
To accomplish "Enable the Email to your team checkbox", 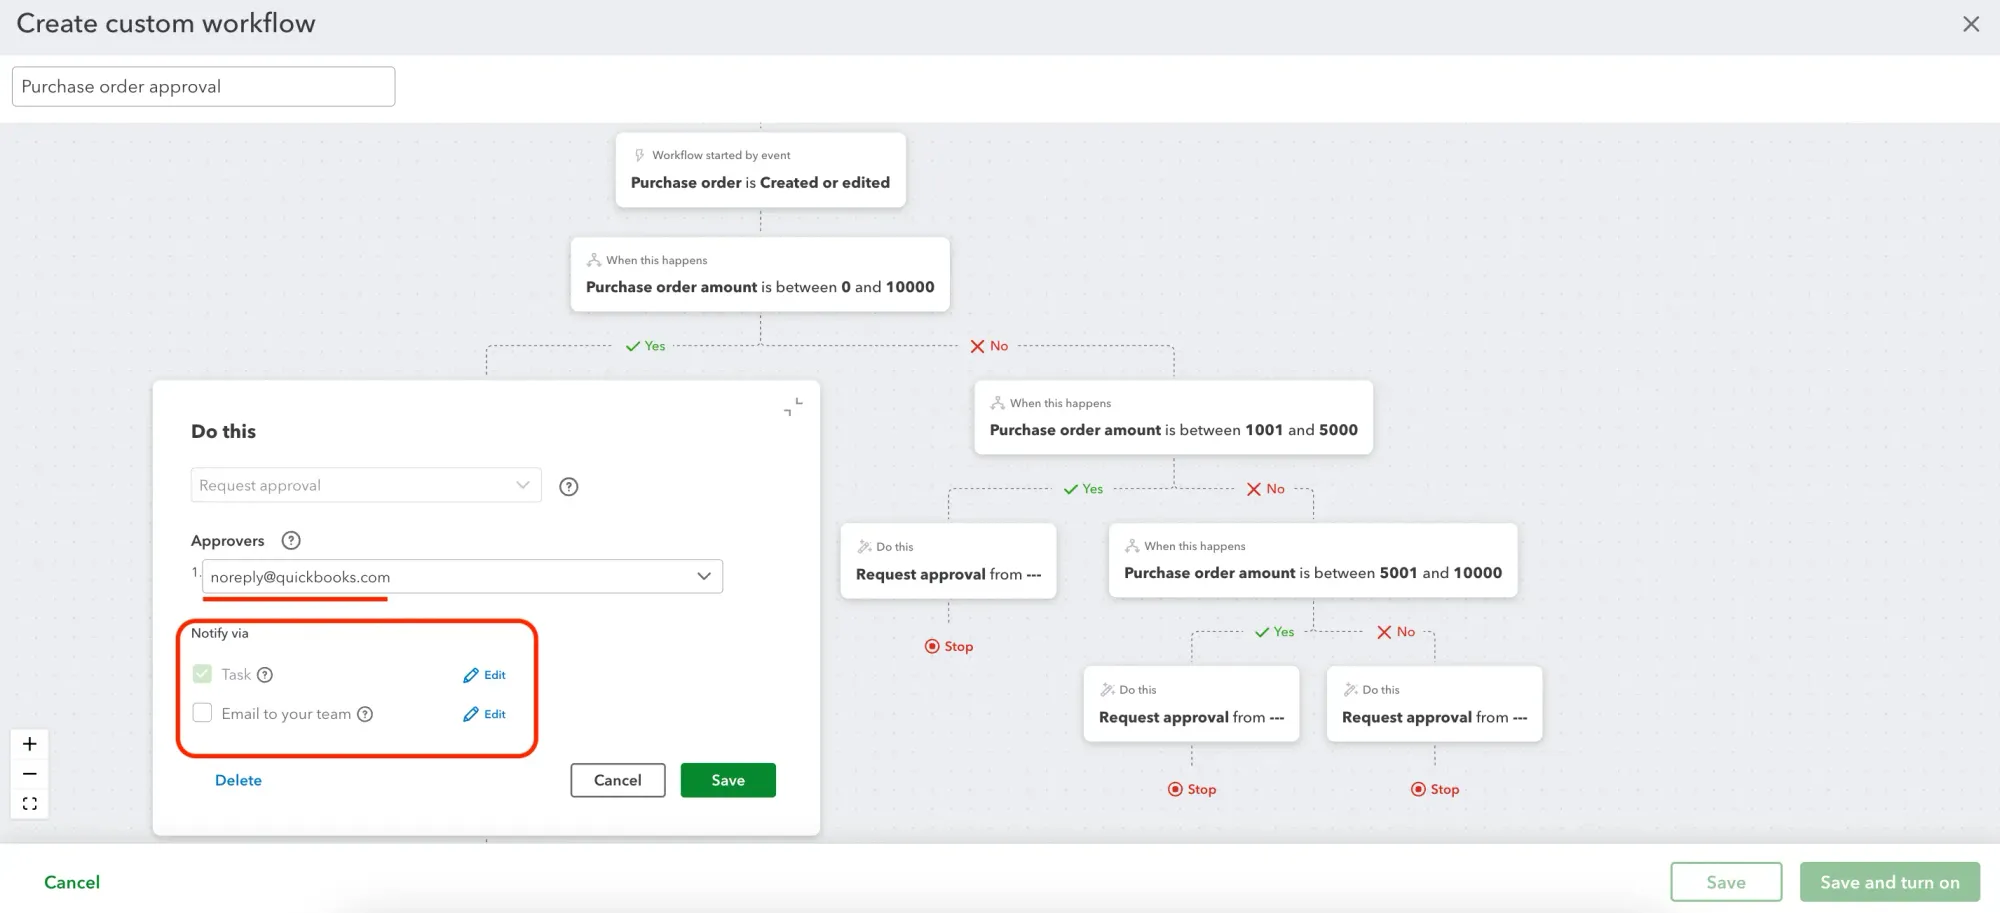I will (x=202, y=712).
